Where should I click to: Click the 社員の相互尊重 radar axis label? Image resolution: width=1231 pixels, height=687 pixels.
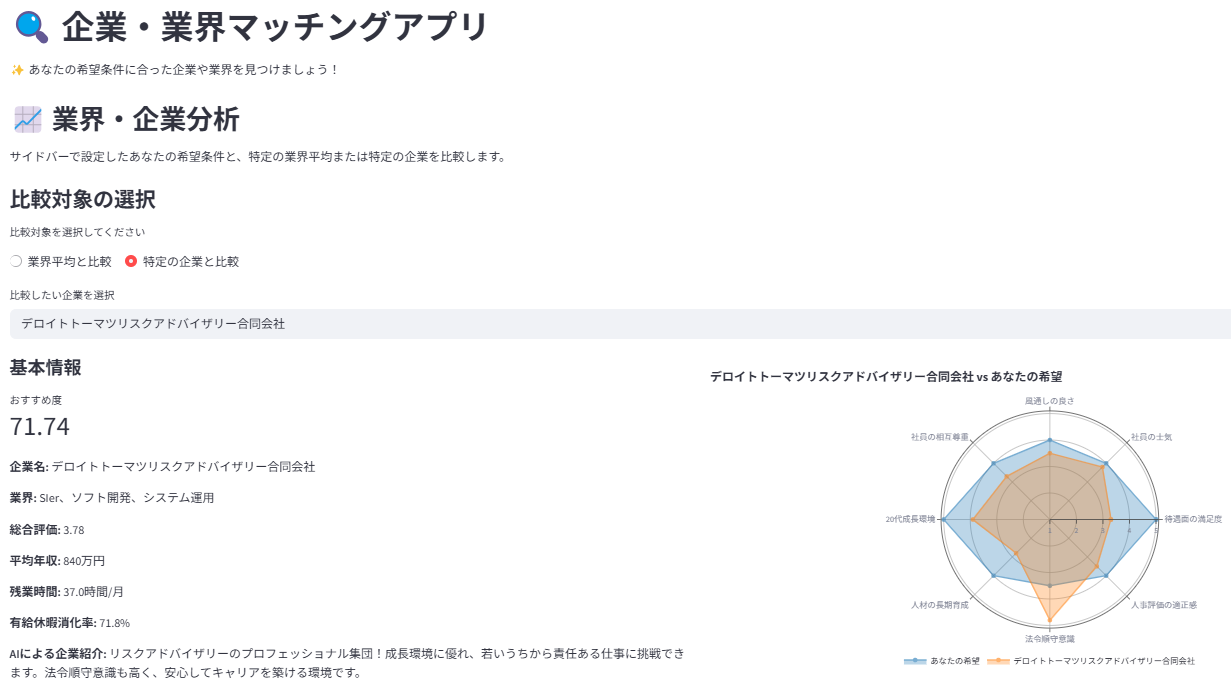(x=940, y=437)
